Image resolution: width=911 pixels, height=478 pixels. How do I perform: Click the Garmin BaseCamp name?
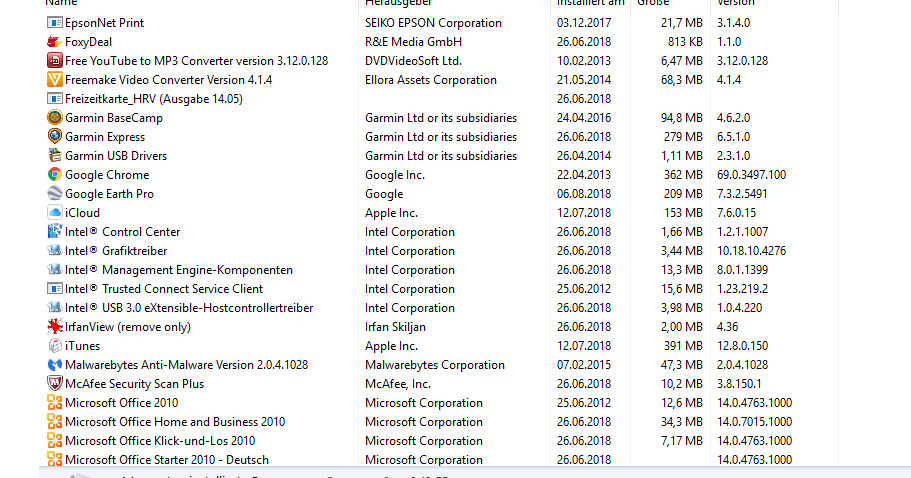pos(114,117)
